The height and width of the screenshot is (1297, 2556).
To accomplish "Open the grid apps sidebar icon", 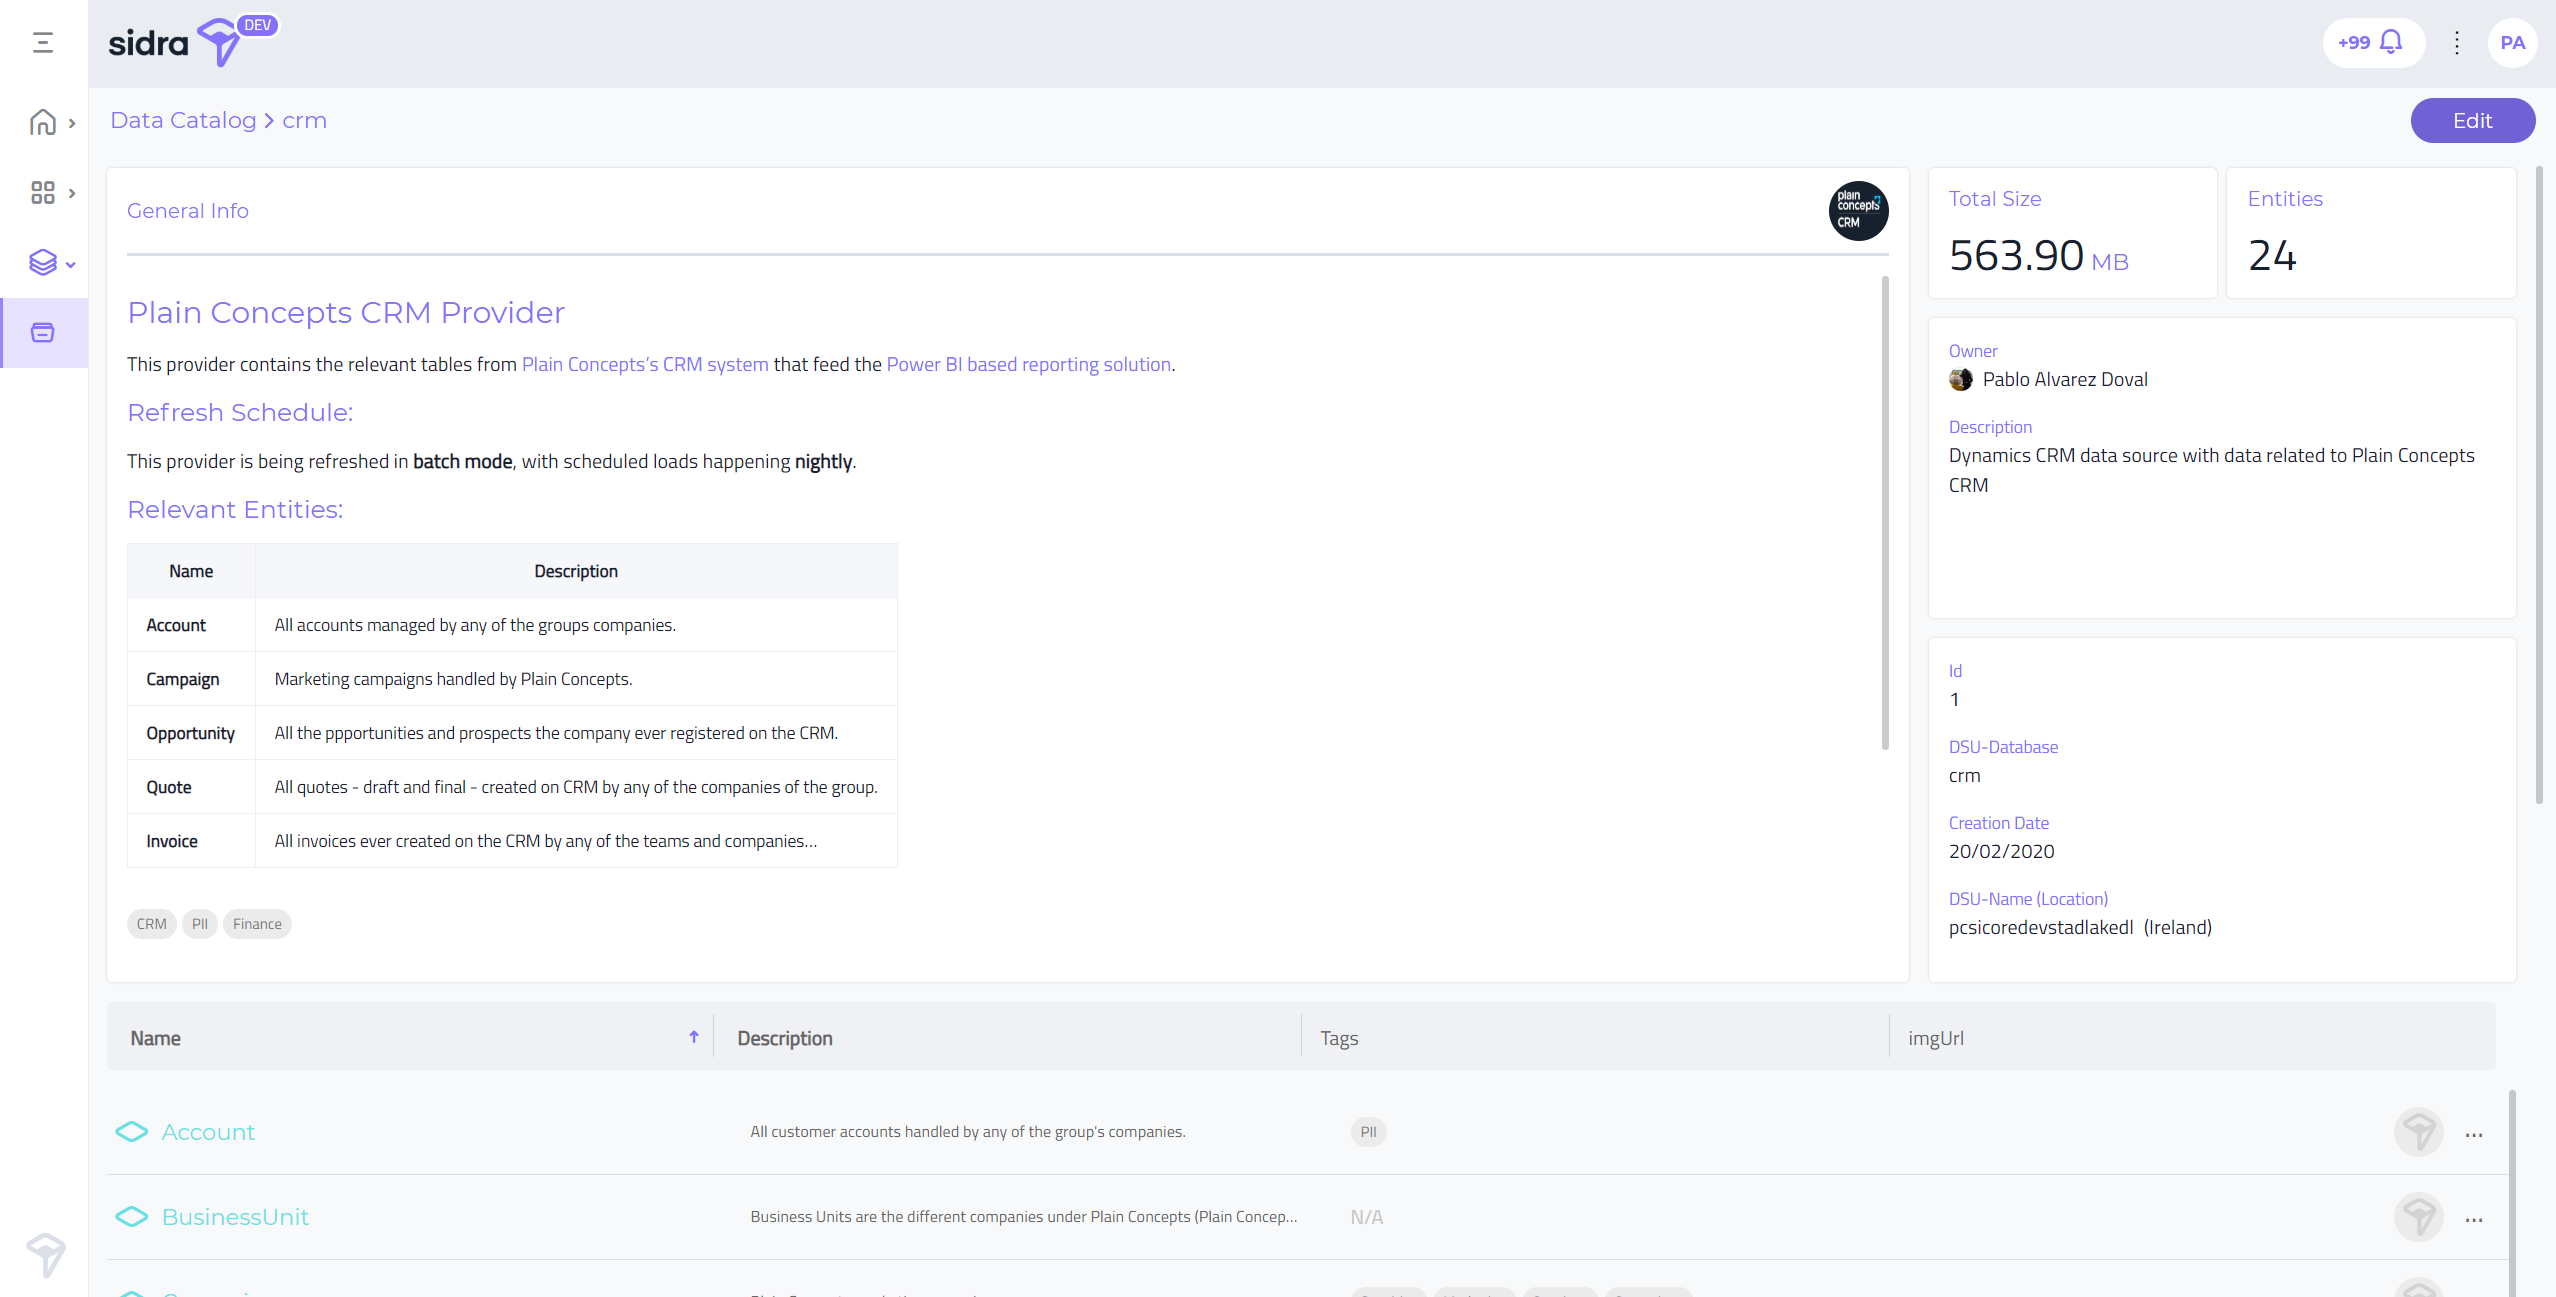I will pyautogui.click(x=43, y=192).
